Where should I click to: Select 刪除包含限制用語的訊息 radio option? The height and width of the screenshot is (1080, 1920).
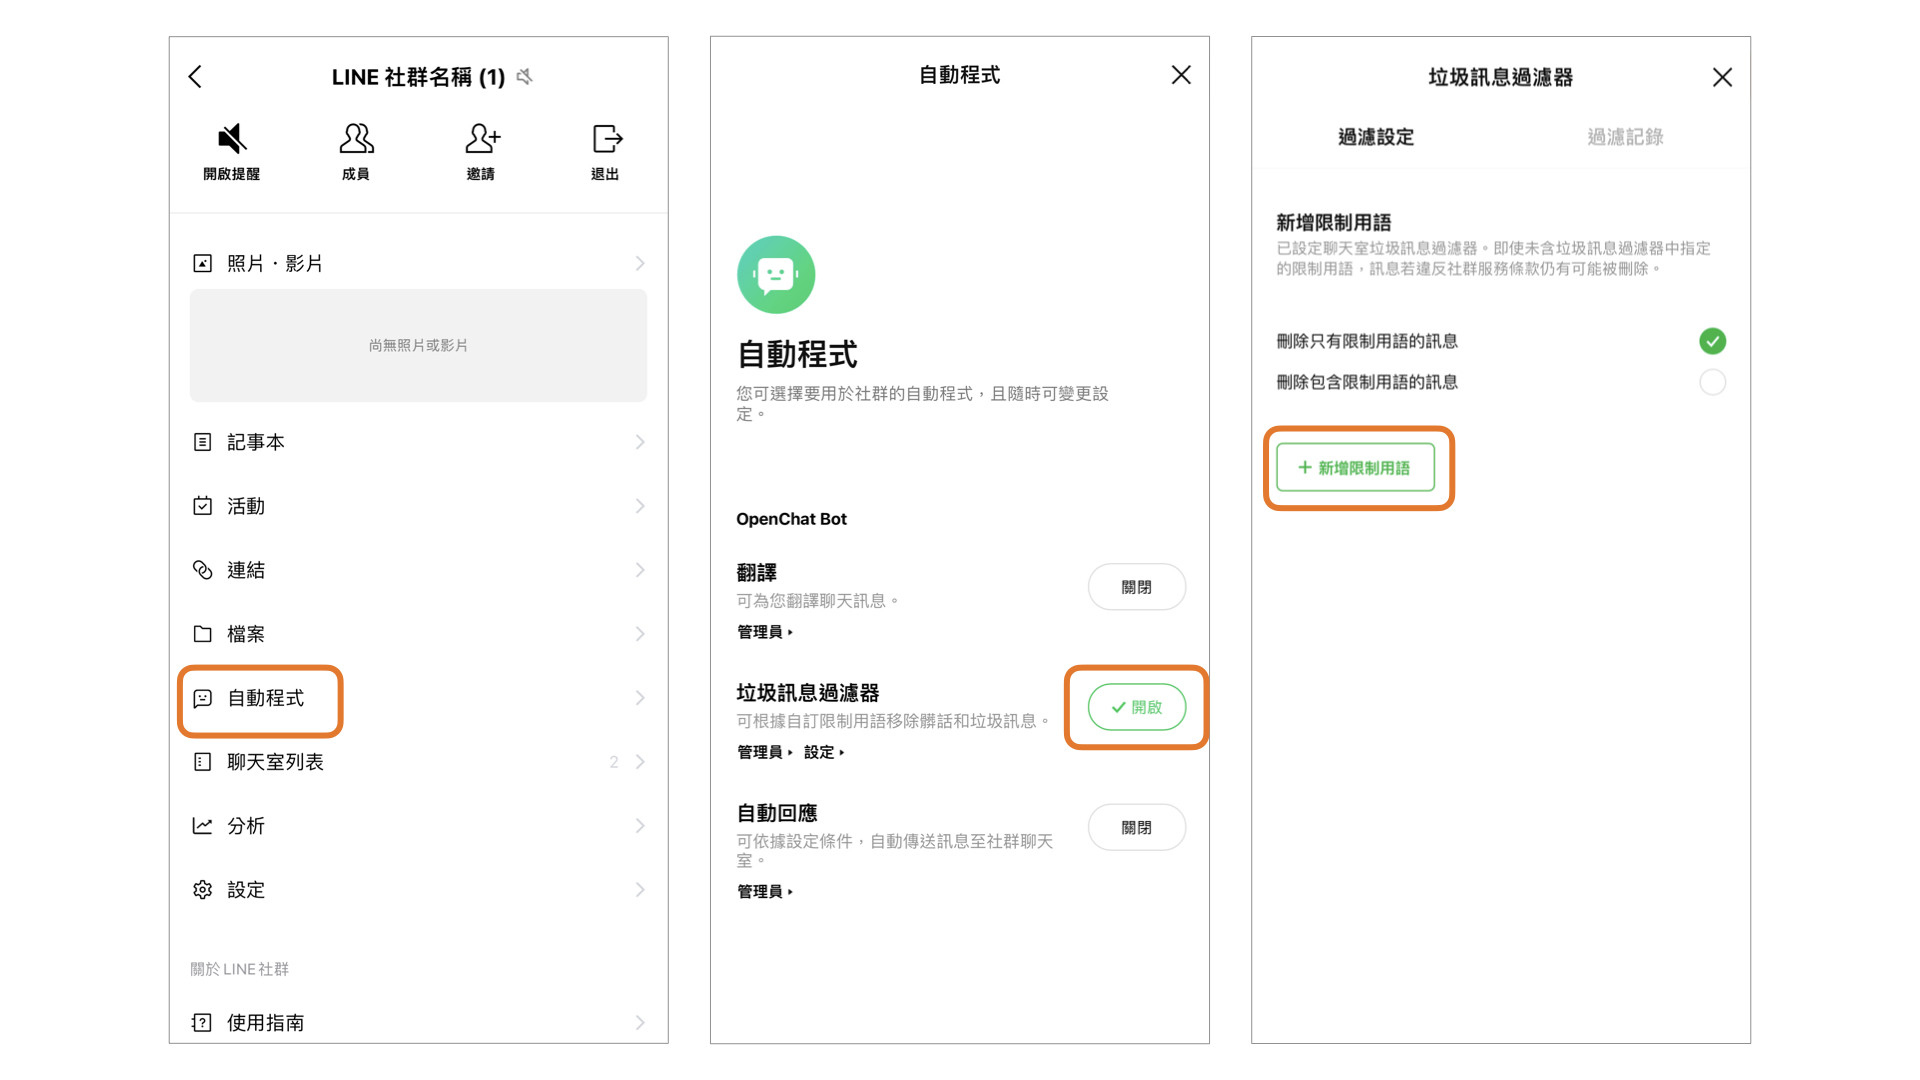tap(1712, 382)
